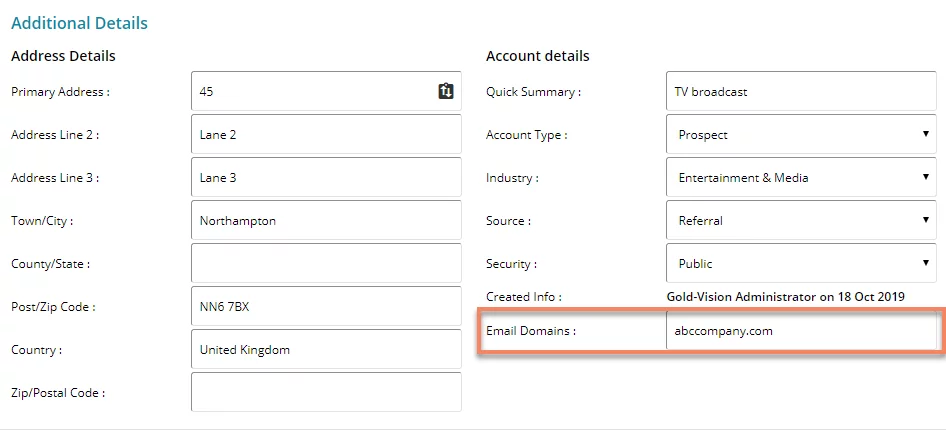The image size is (946, 430).
Task: Click the Town/City field with Northampton
Action: [326, 221]
